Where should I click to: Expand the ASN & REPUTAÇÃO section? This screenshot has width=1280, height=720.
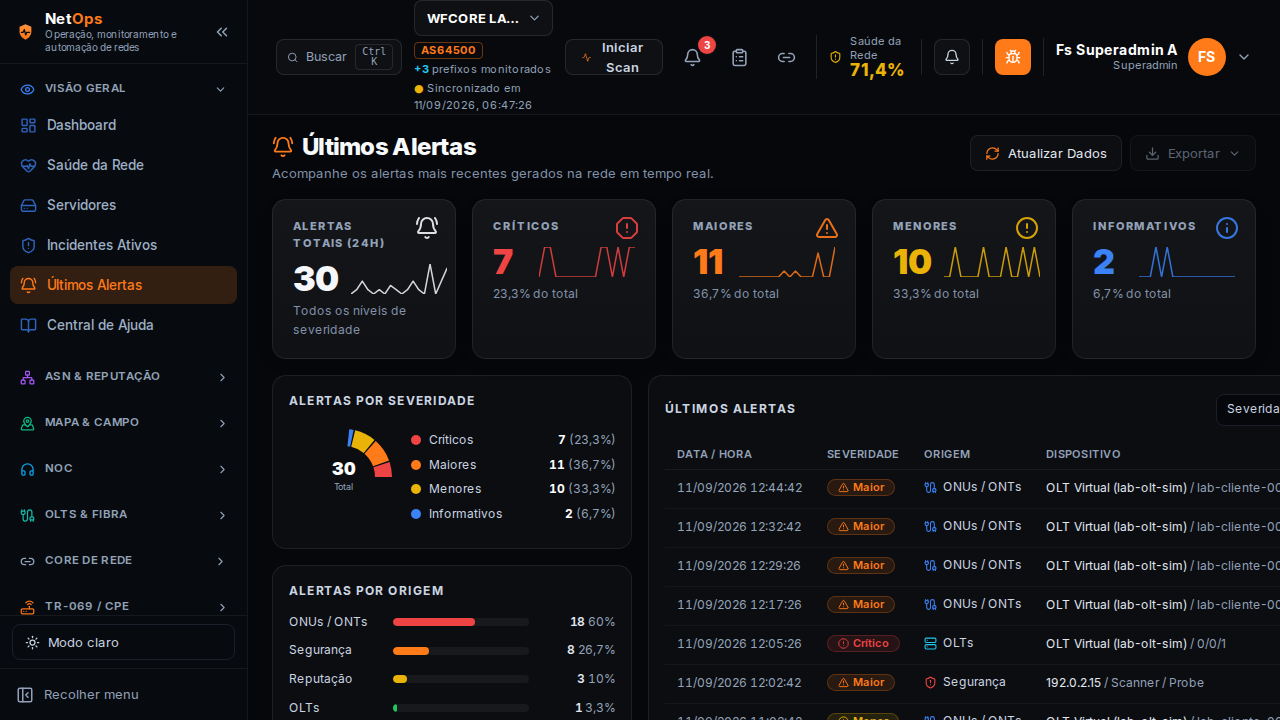click(123, 376)
